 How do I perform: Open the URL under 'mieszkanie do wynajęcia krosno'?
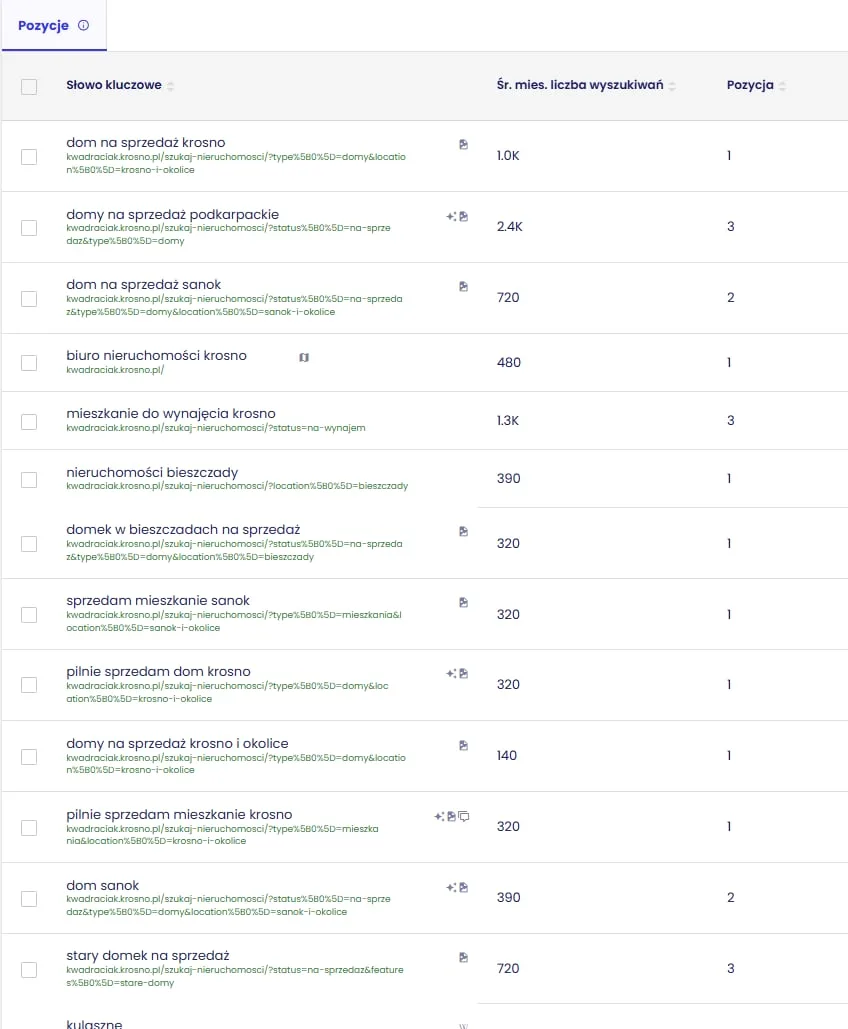point(215,428)
